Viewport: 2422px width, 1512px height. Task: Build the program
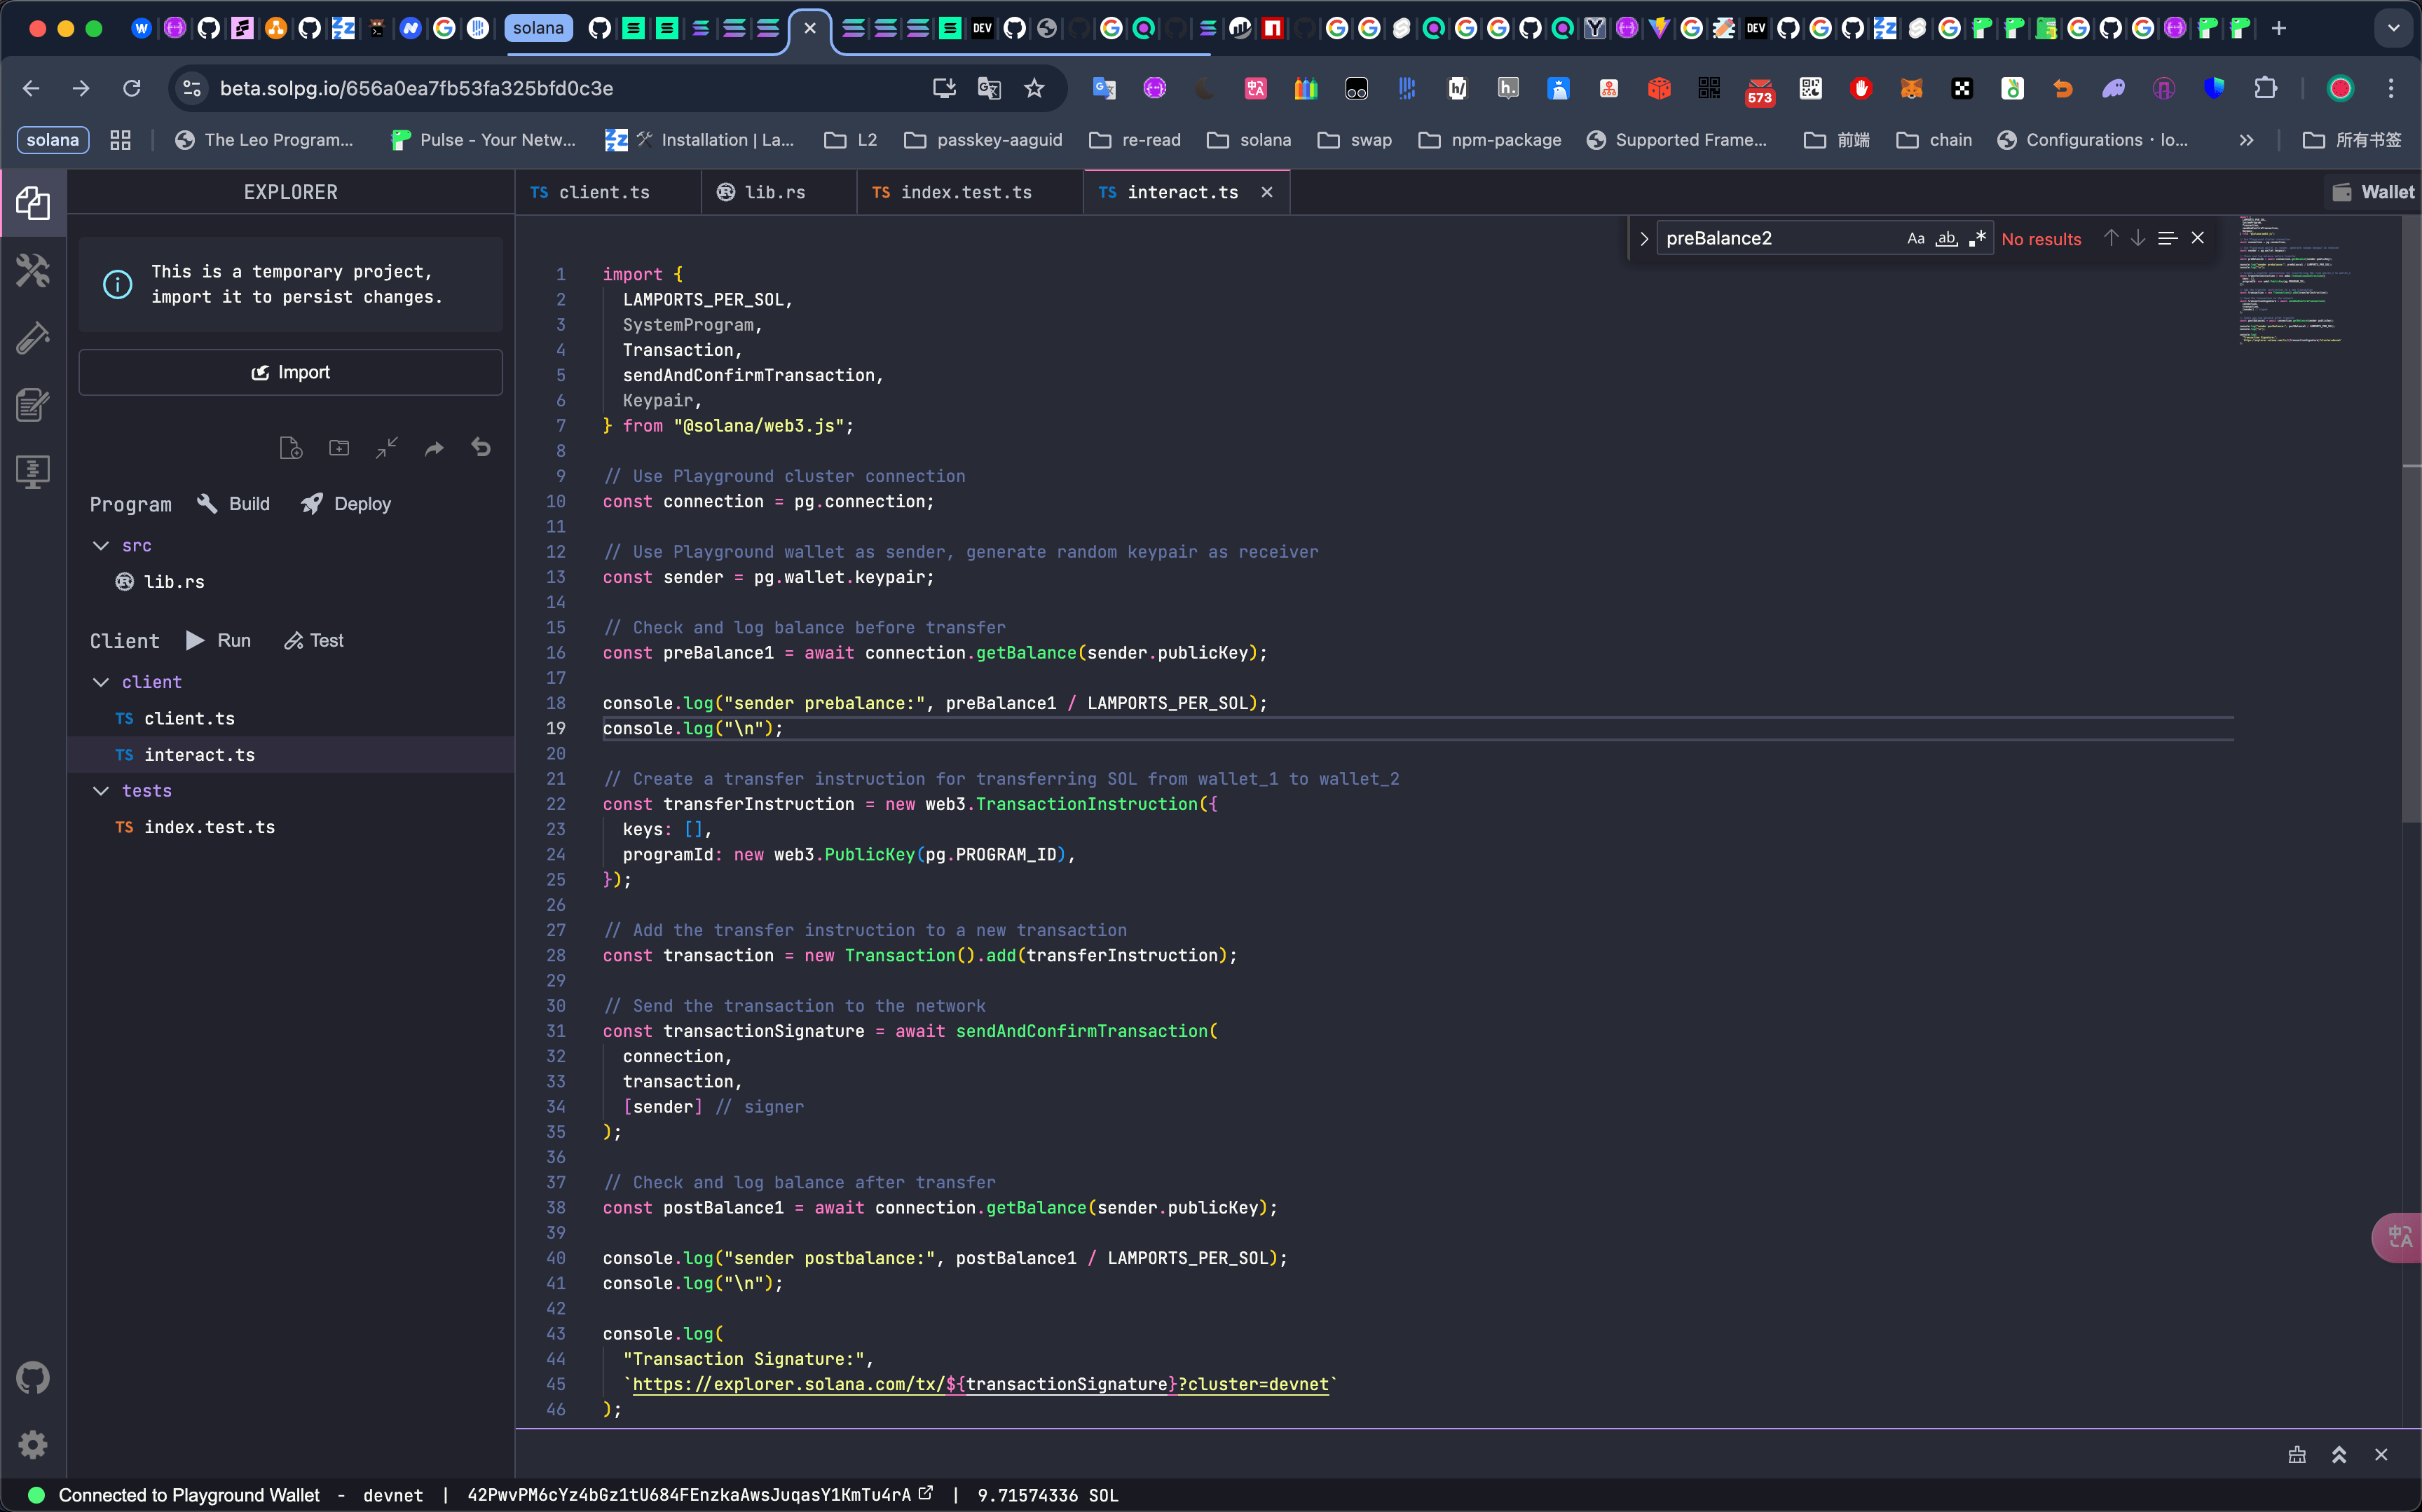(x=234, y=504)
